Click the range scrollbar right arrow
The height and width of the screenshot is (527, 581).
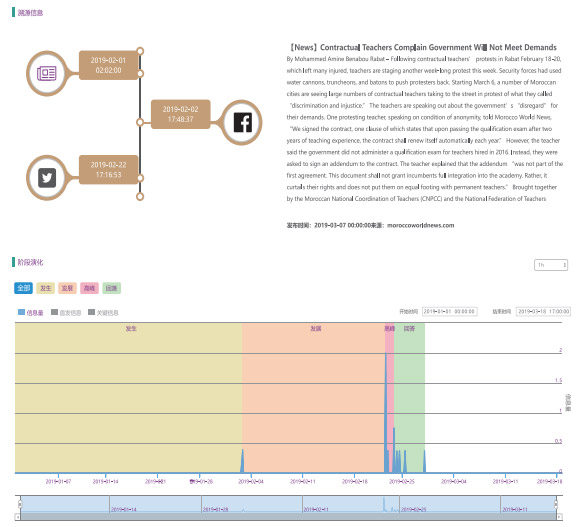pos(560,517)
